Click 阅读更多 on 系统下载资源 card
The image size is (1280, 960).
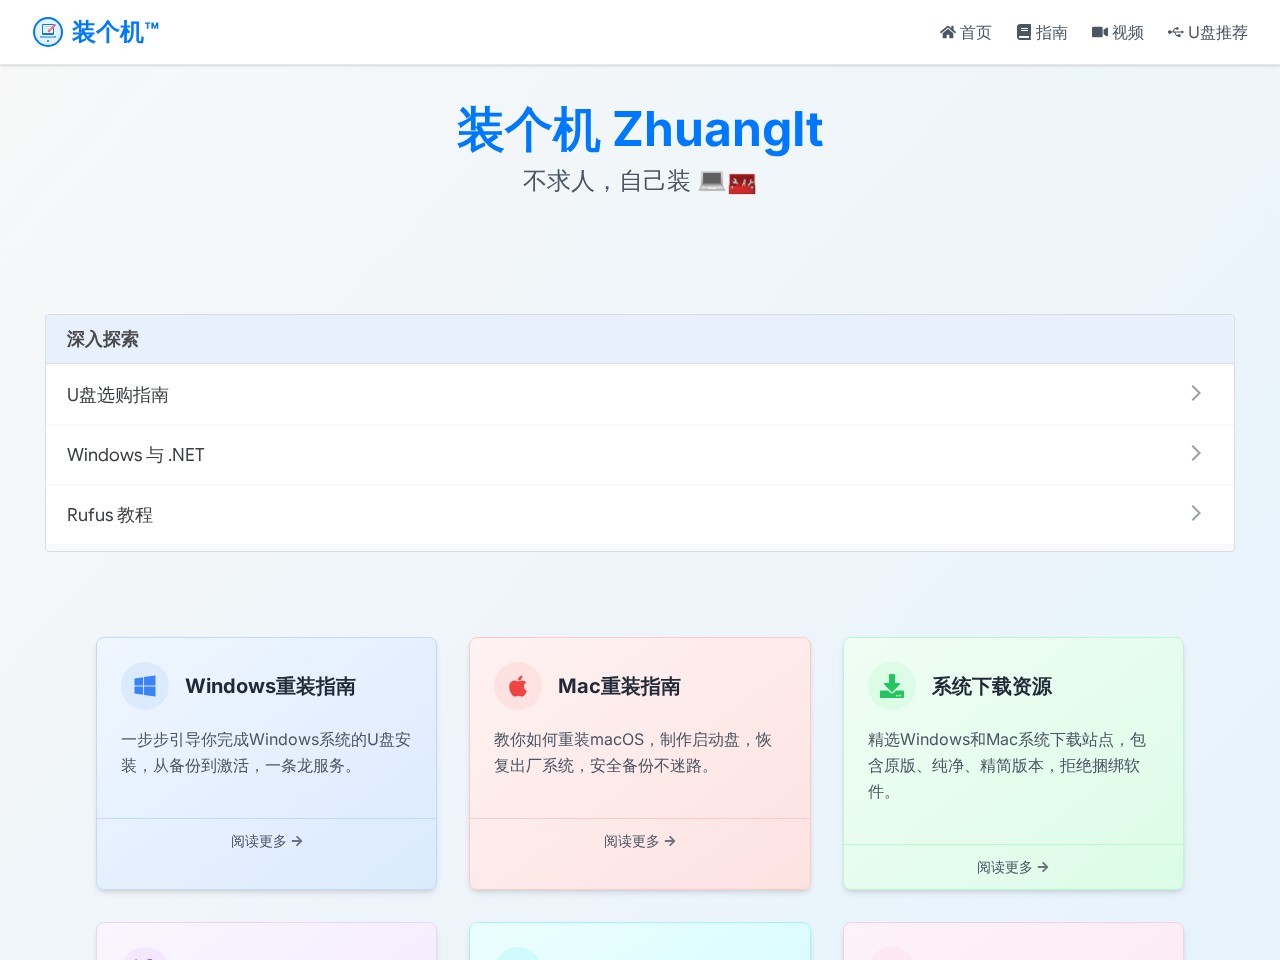pyautogui.click(x=1013, y=868)
